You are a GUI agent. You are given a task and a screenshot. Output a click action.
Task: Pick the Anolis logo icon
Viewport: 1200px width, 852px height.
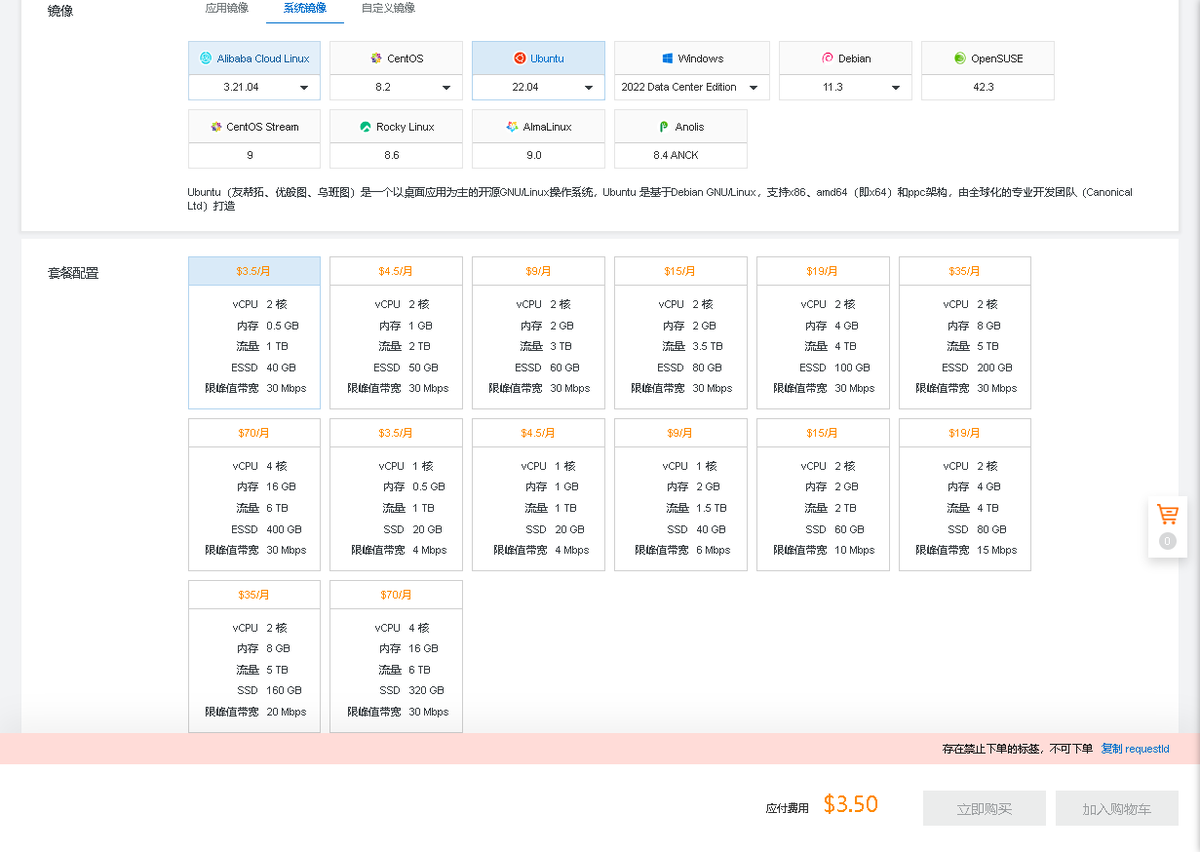(x=664, y=127)
